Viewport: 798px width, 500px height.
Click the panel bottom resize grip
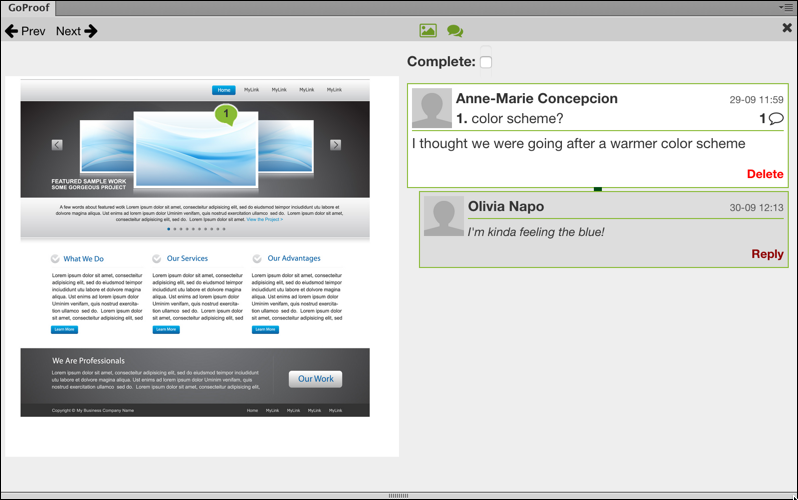(x=398, y=495)
